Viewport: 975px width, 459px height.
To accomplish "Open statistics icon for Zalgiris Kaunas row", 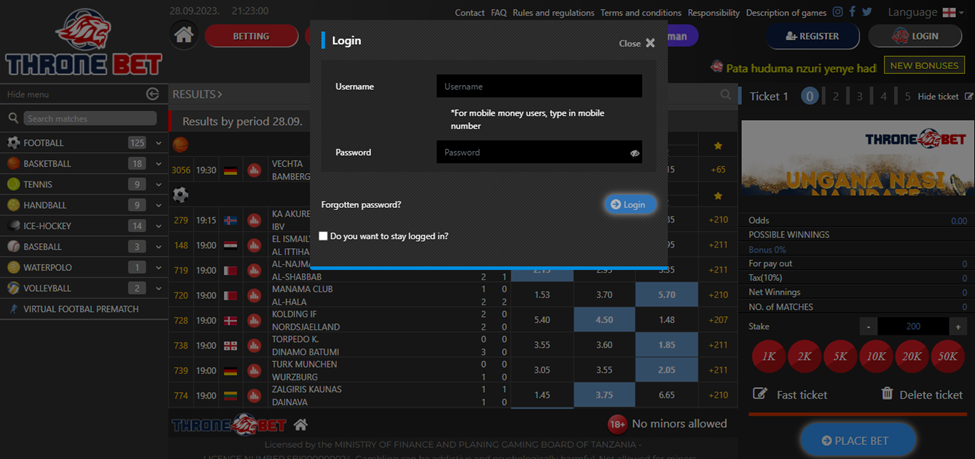I will 254,396.
